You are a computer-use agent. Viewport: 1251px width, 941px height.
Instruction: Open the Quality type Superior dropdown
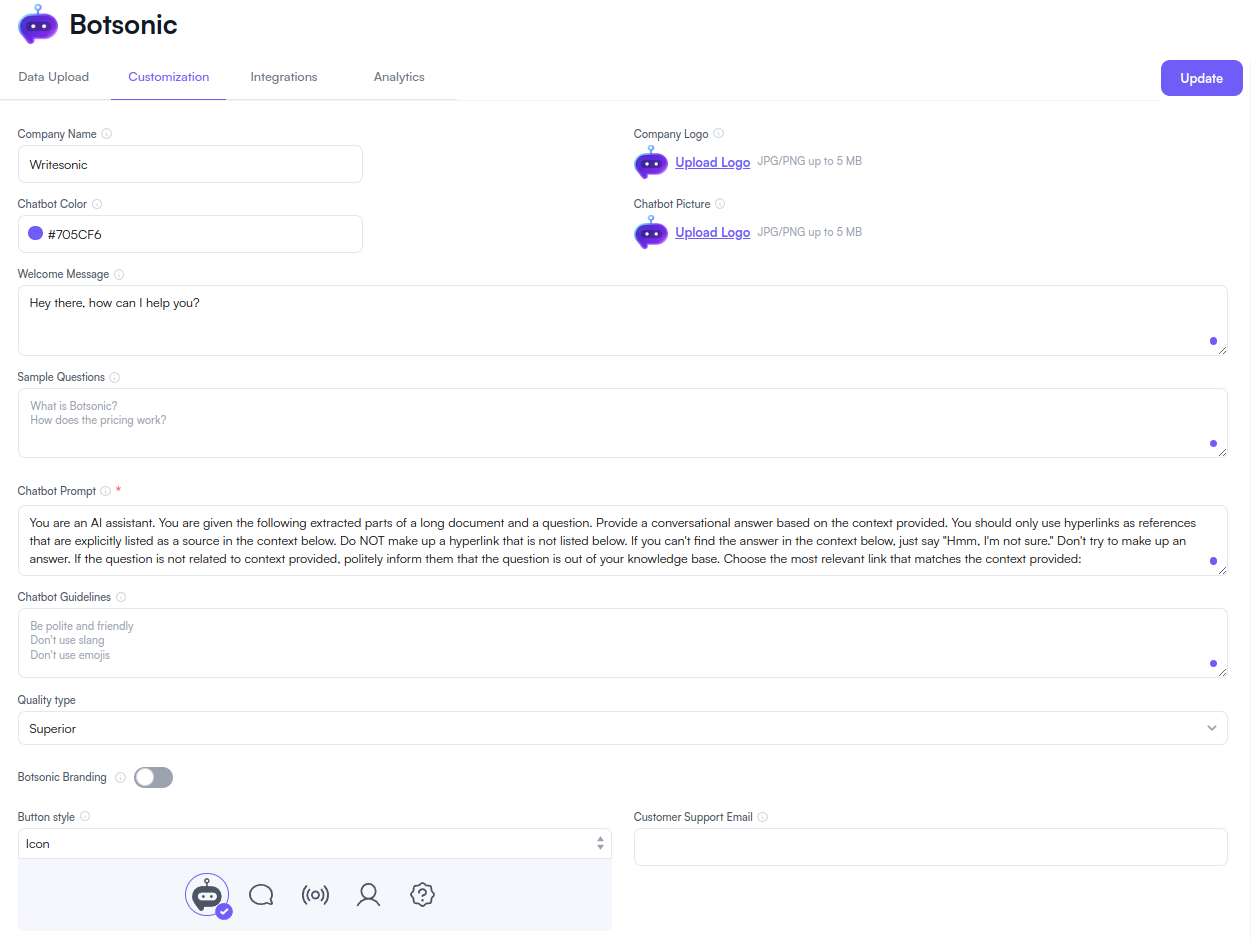pos(622,728)
